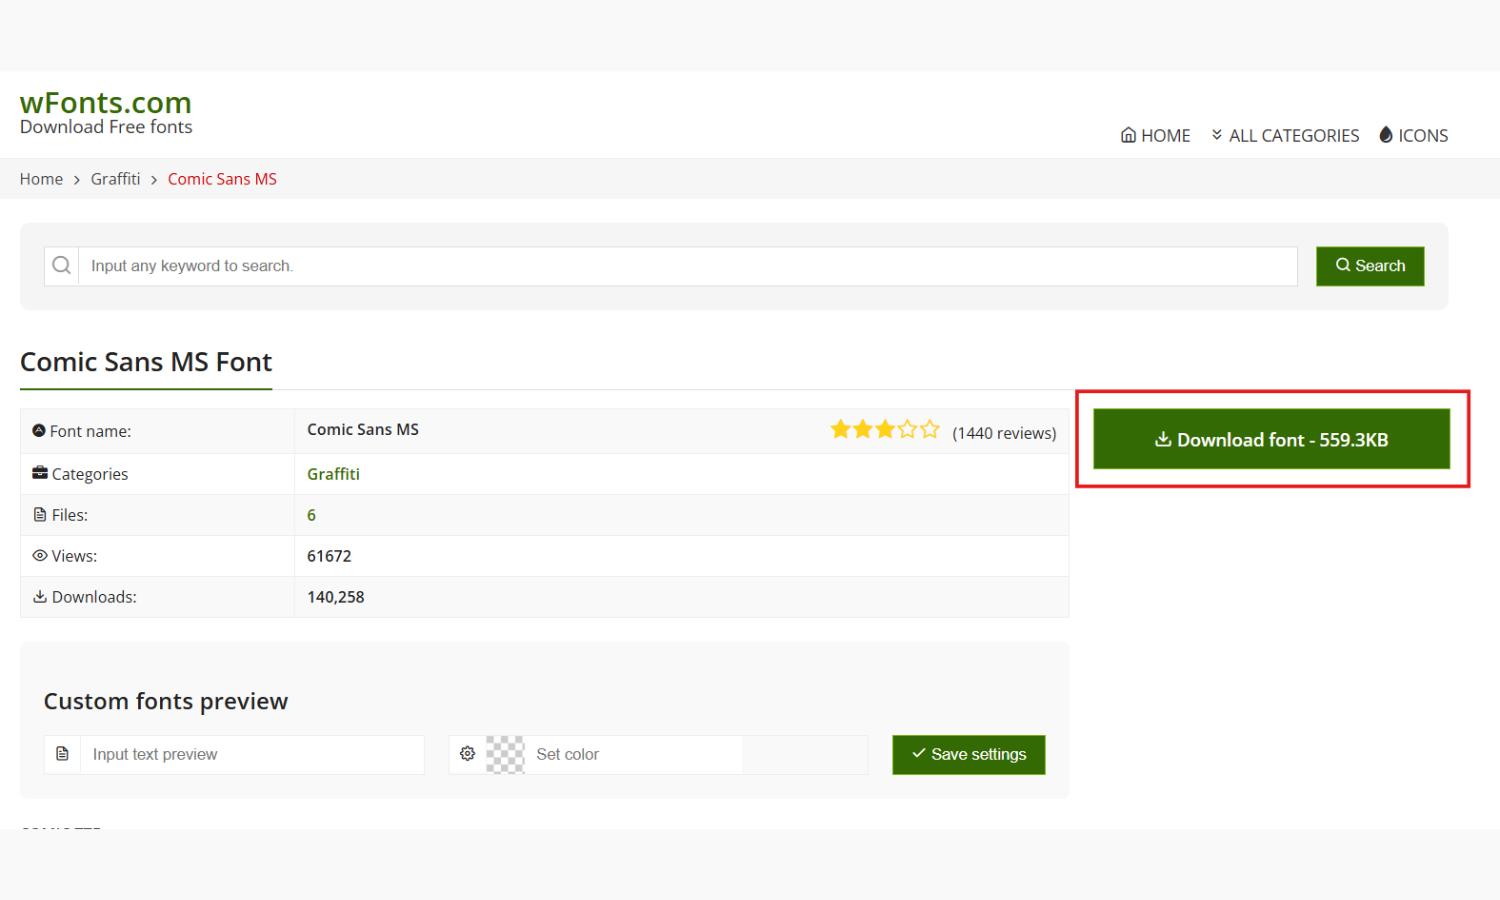Go to Home in the breadcrumb
Image resolution: width=1500 pixels, height=900 pixels.
coord(41,179)
